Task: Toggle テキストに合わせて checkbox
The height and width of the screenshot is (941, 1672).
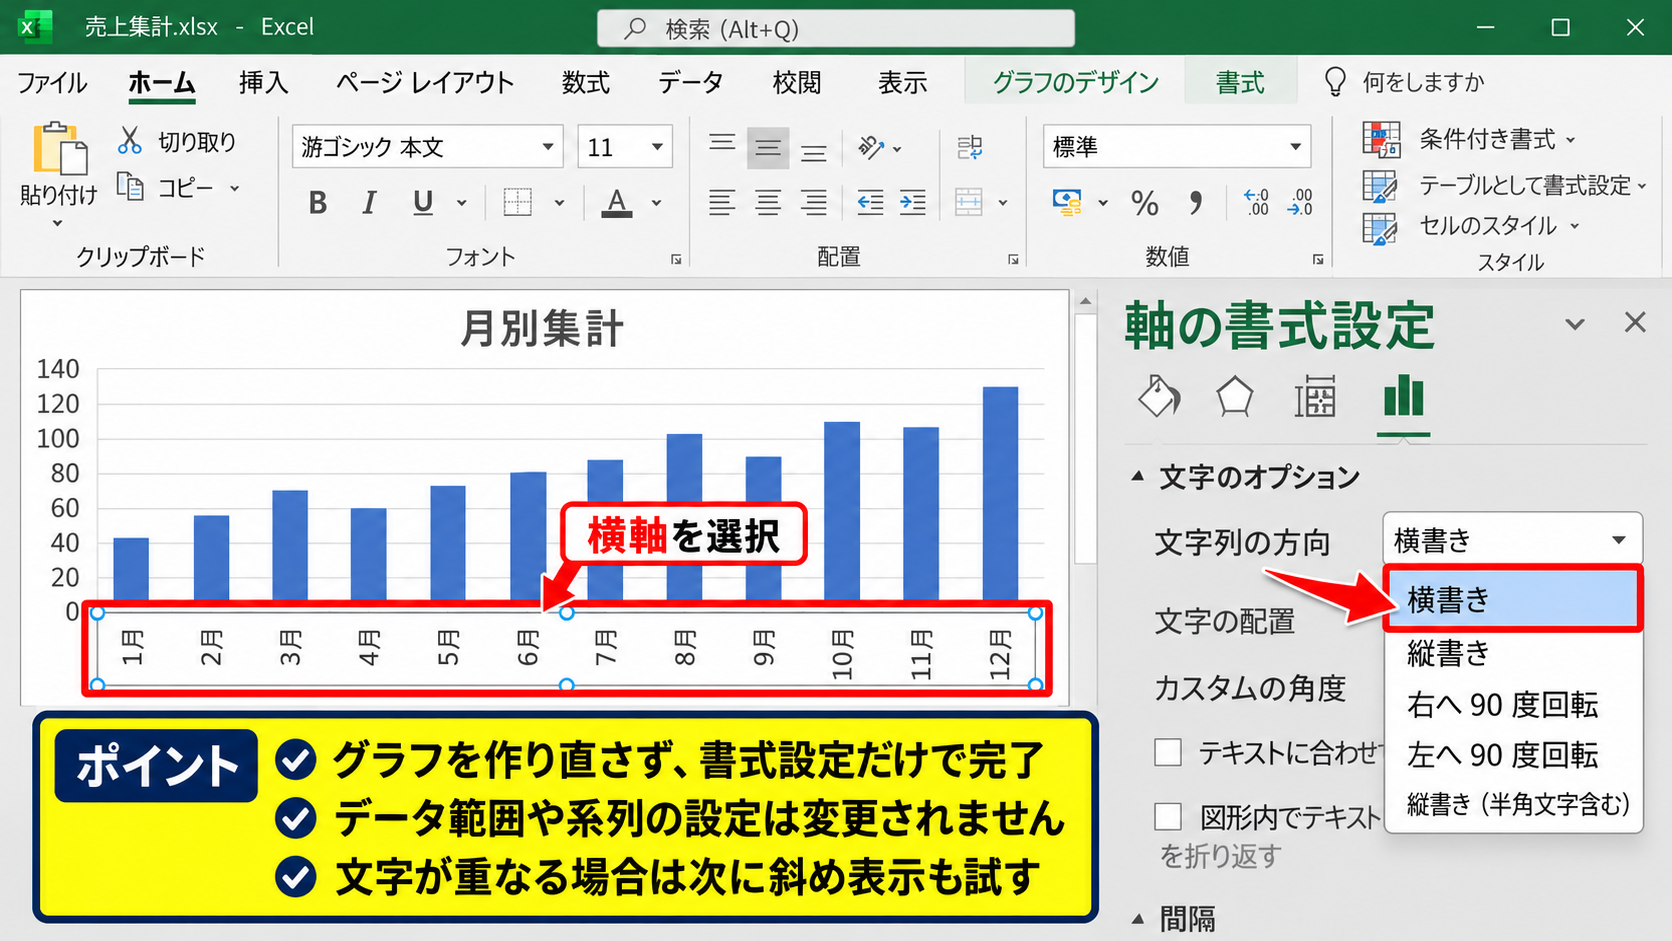Action: tap(1168, 752)
